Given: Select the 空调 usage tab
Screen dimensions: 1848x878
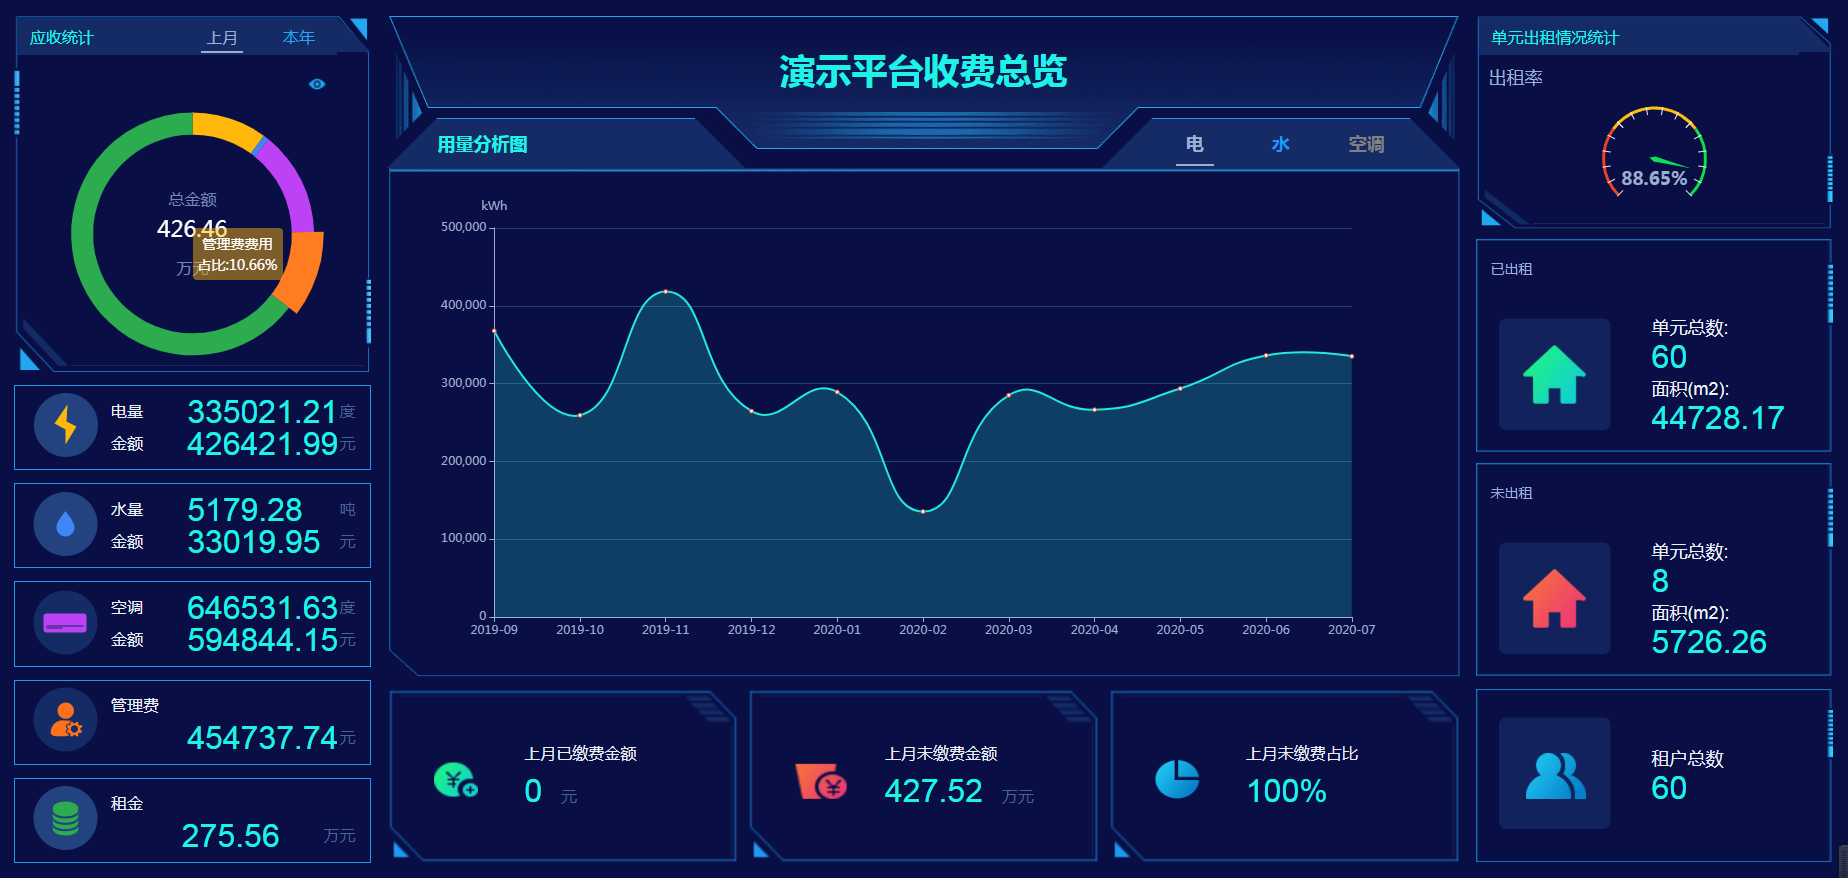Looking at the screenshot, I should [1366, 145].
